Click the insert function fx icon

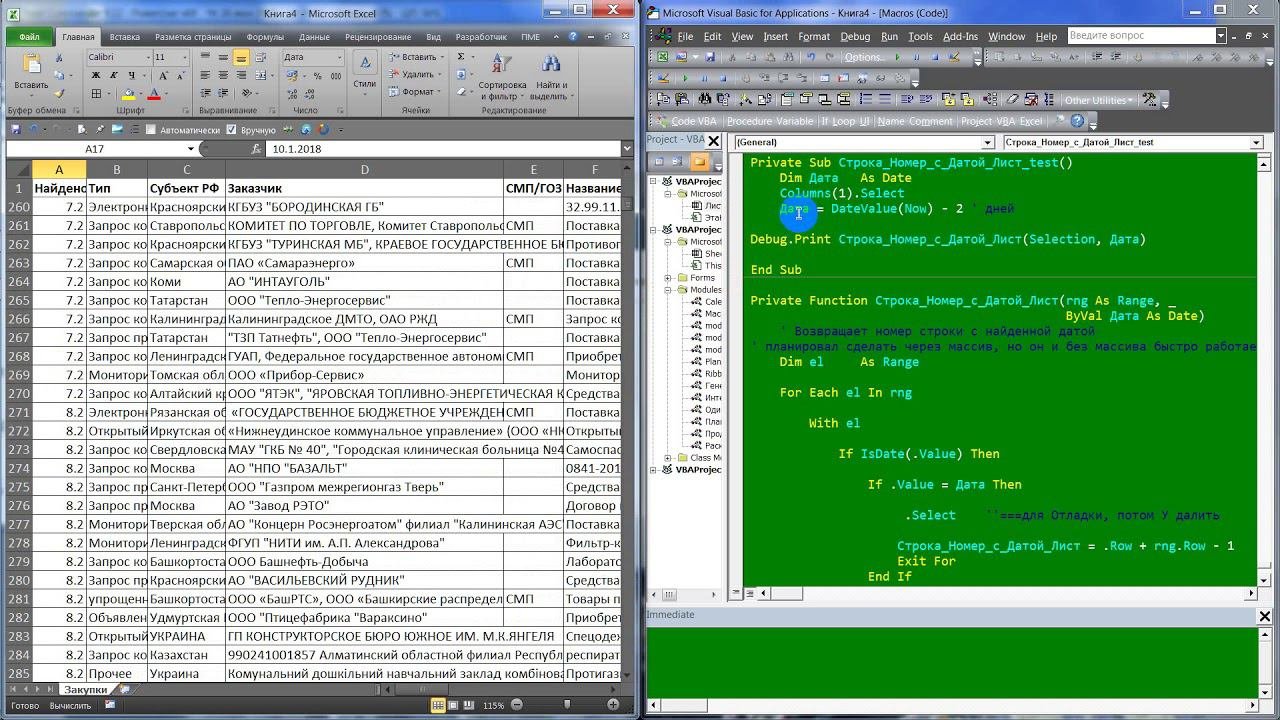pos(258,149)
